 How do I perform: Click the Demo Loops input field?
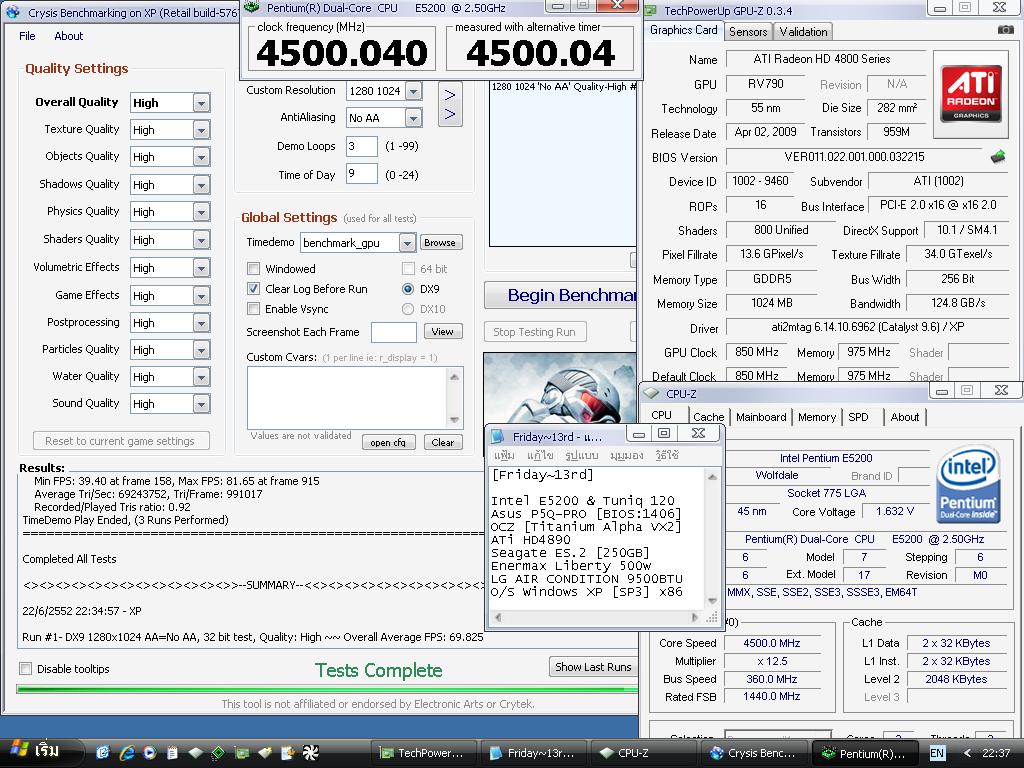pos(361,146)
